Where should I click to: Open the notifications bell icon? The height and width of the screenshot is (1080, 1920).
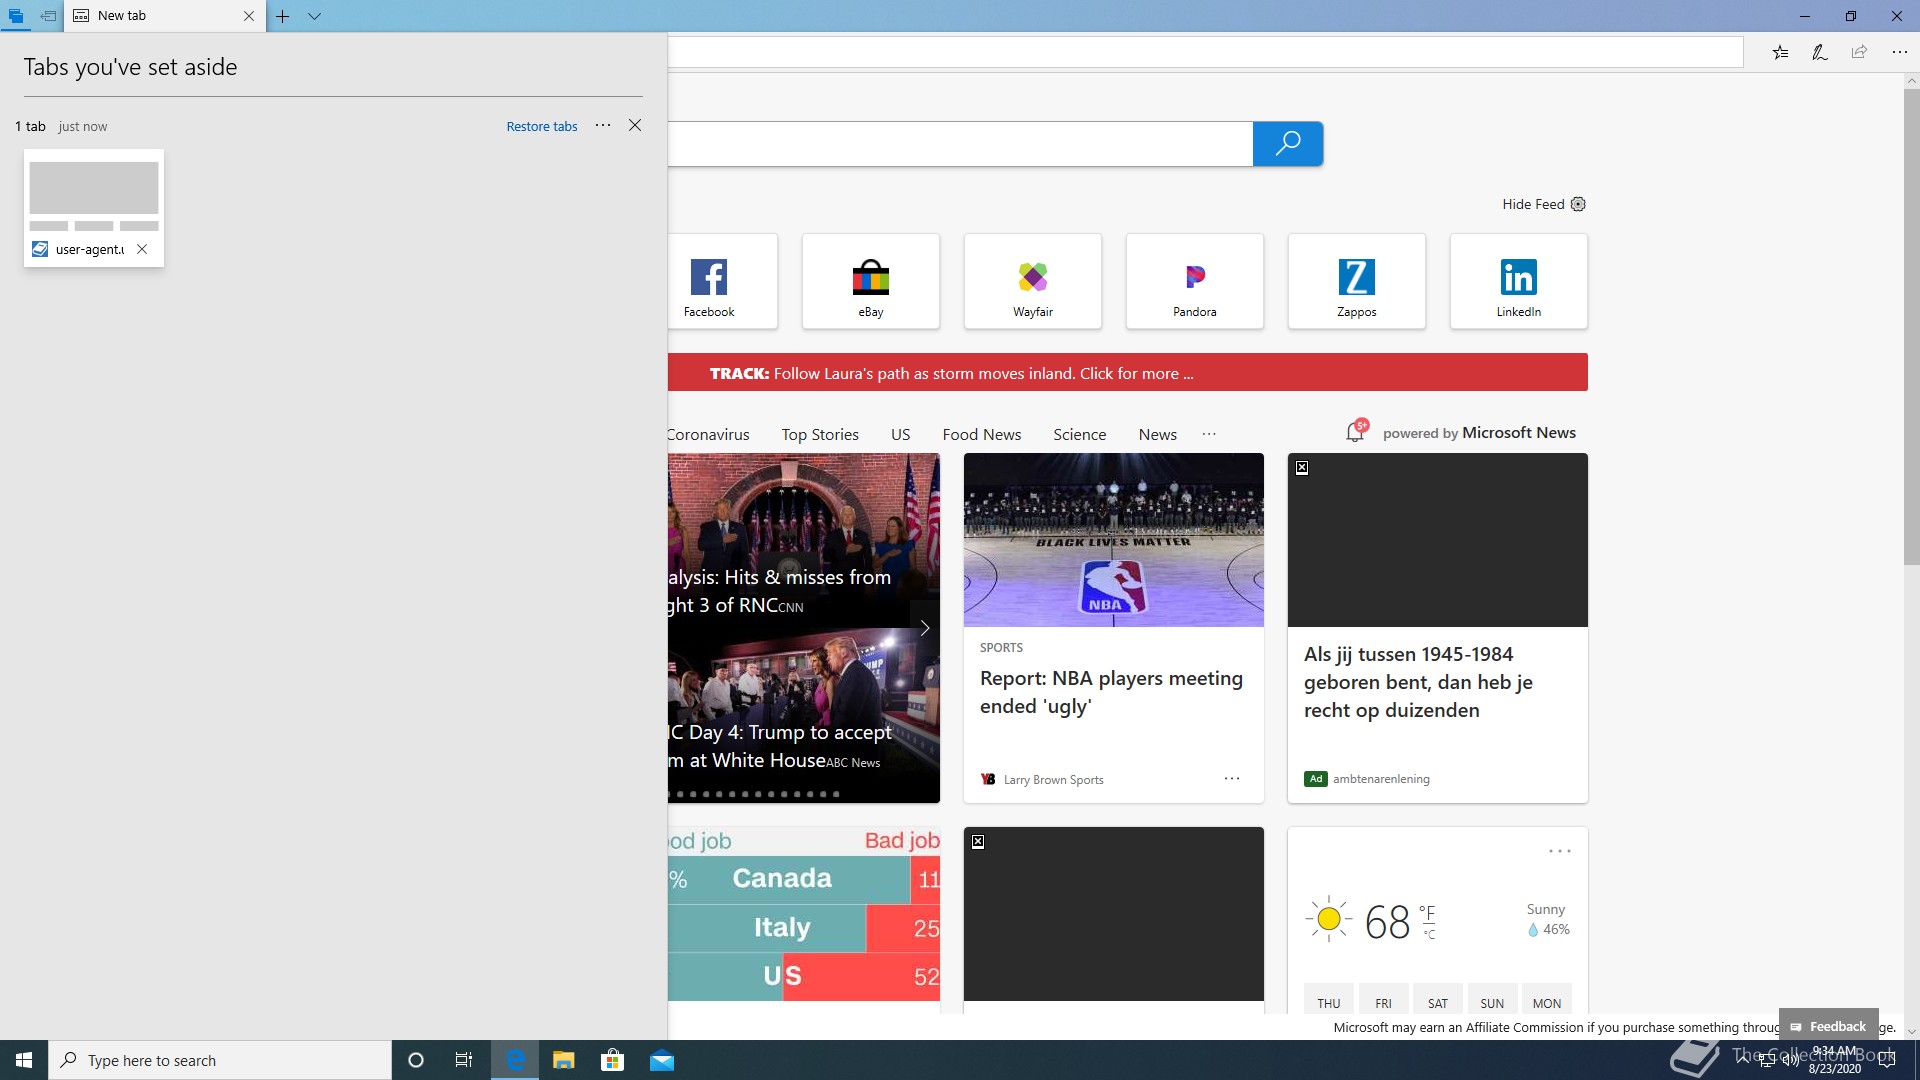coord(1356,432)
